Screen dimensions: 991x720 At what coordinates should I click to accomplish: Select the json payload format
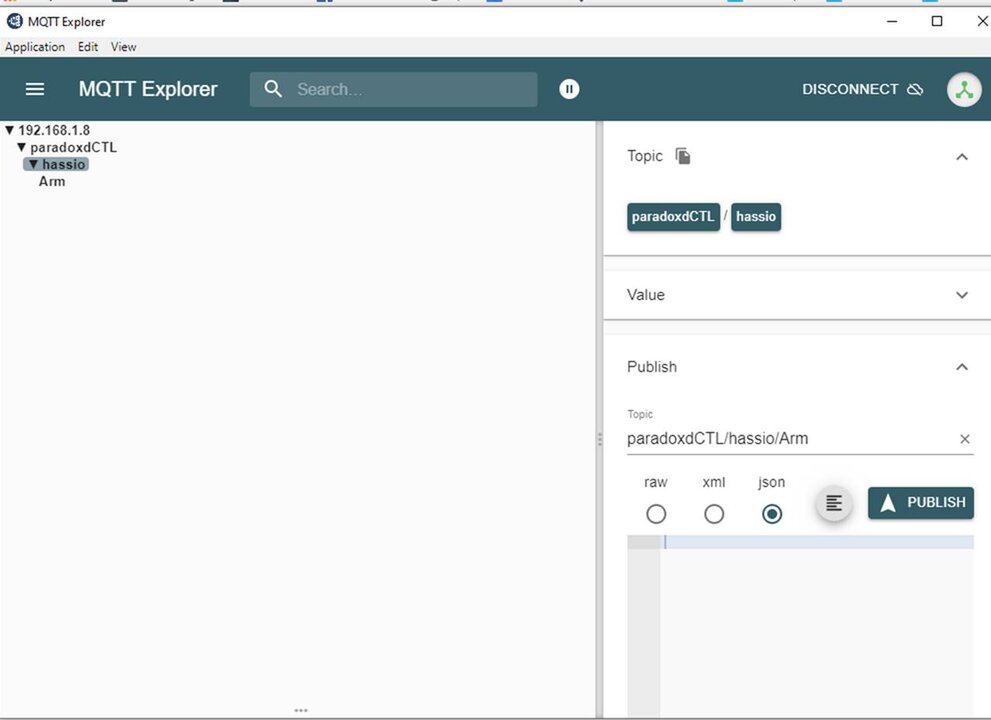pyautogui.click(x=772, y=514)
